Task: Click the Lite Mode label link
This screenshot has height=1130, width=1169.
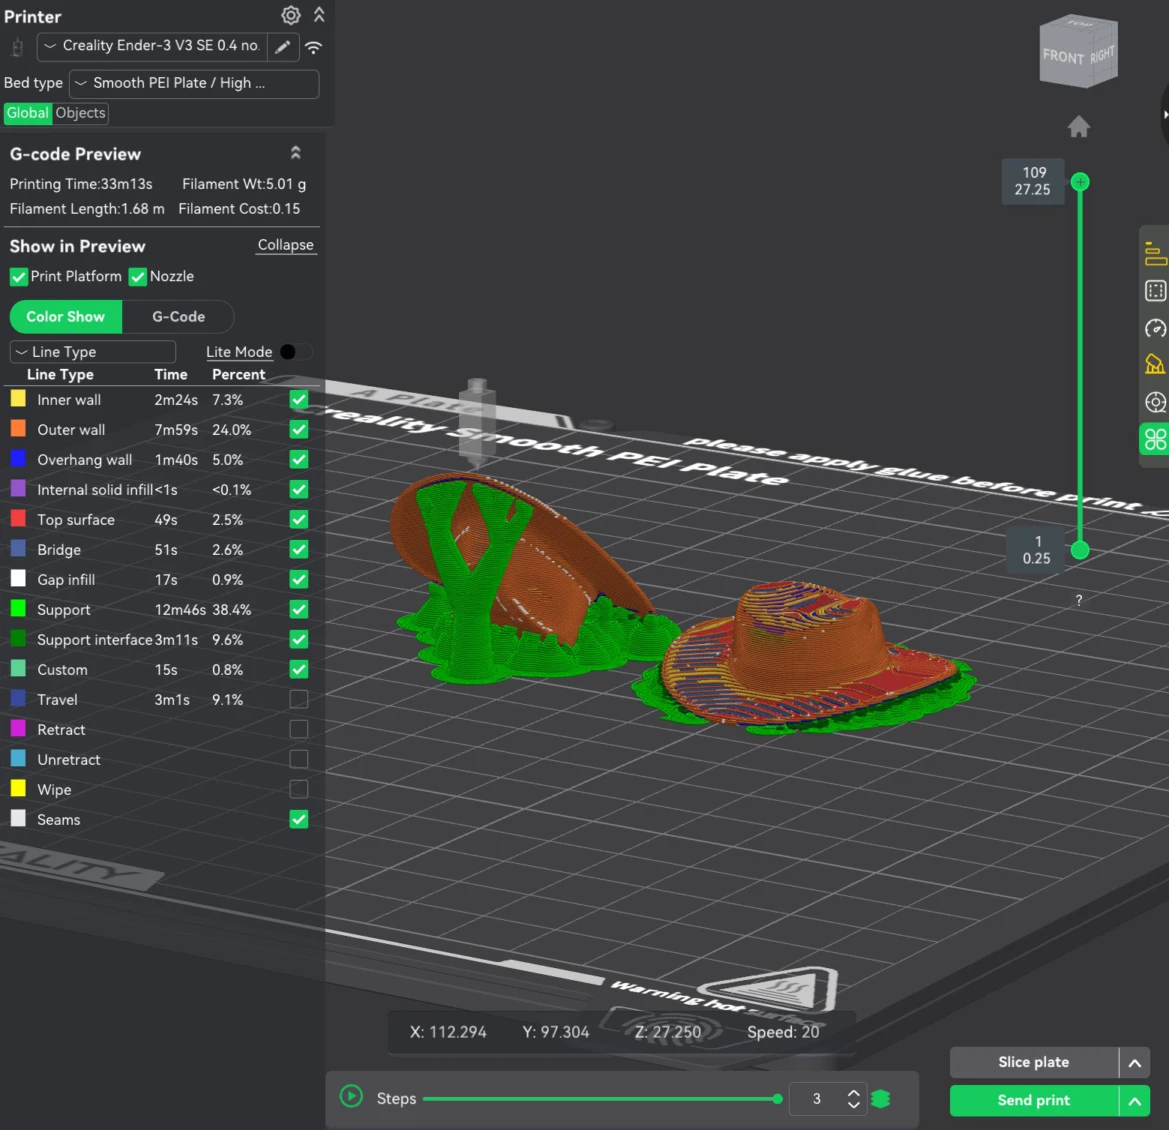Action: click(239, 352)
